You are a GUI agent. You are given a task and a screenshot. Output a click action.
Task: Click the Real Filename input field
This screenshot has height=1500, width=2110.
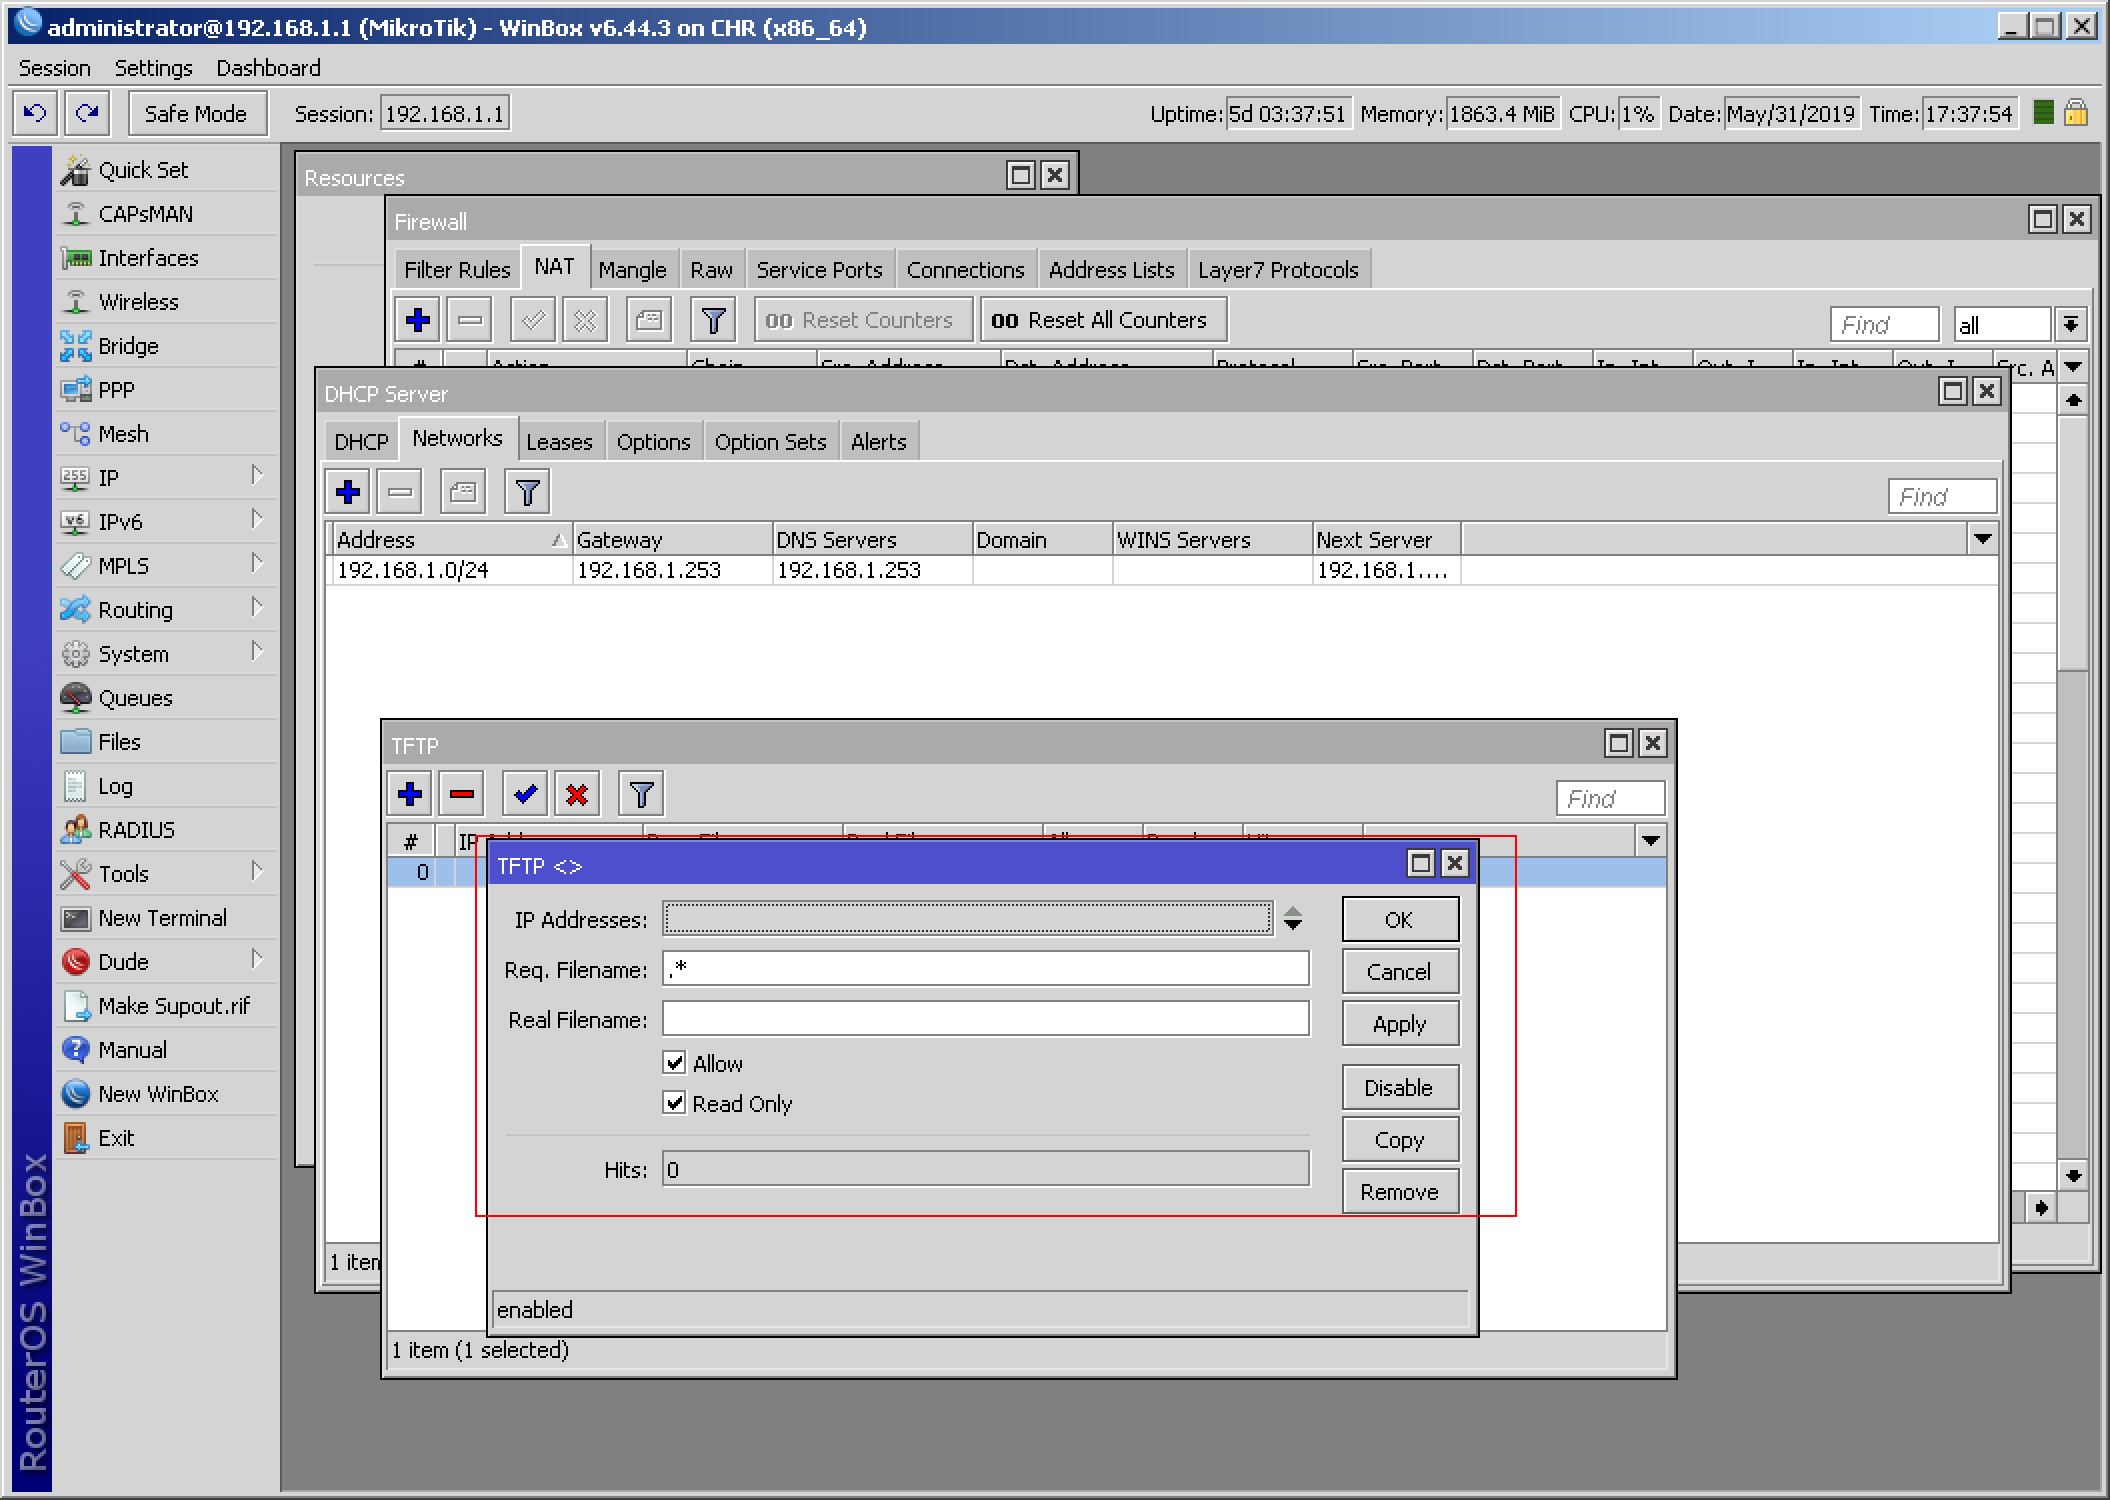click(986, 1018)
